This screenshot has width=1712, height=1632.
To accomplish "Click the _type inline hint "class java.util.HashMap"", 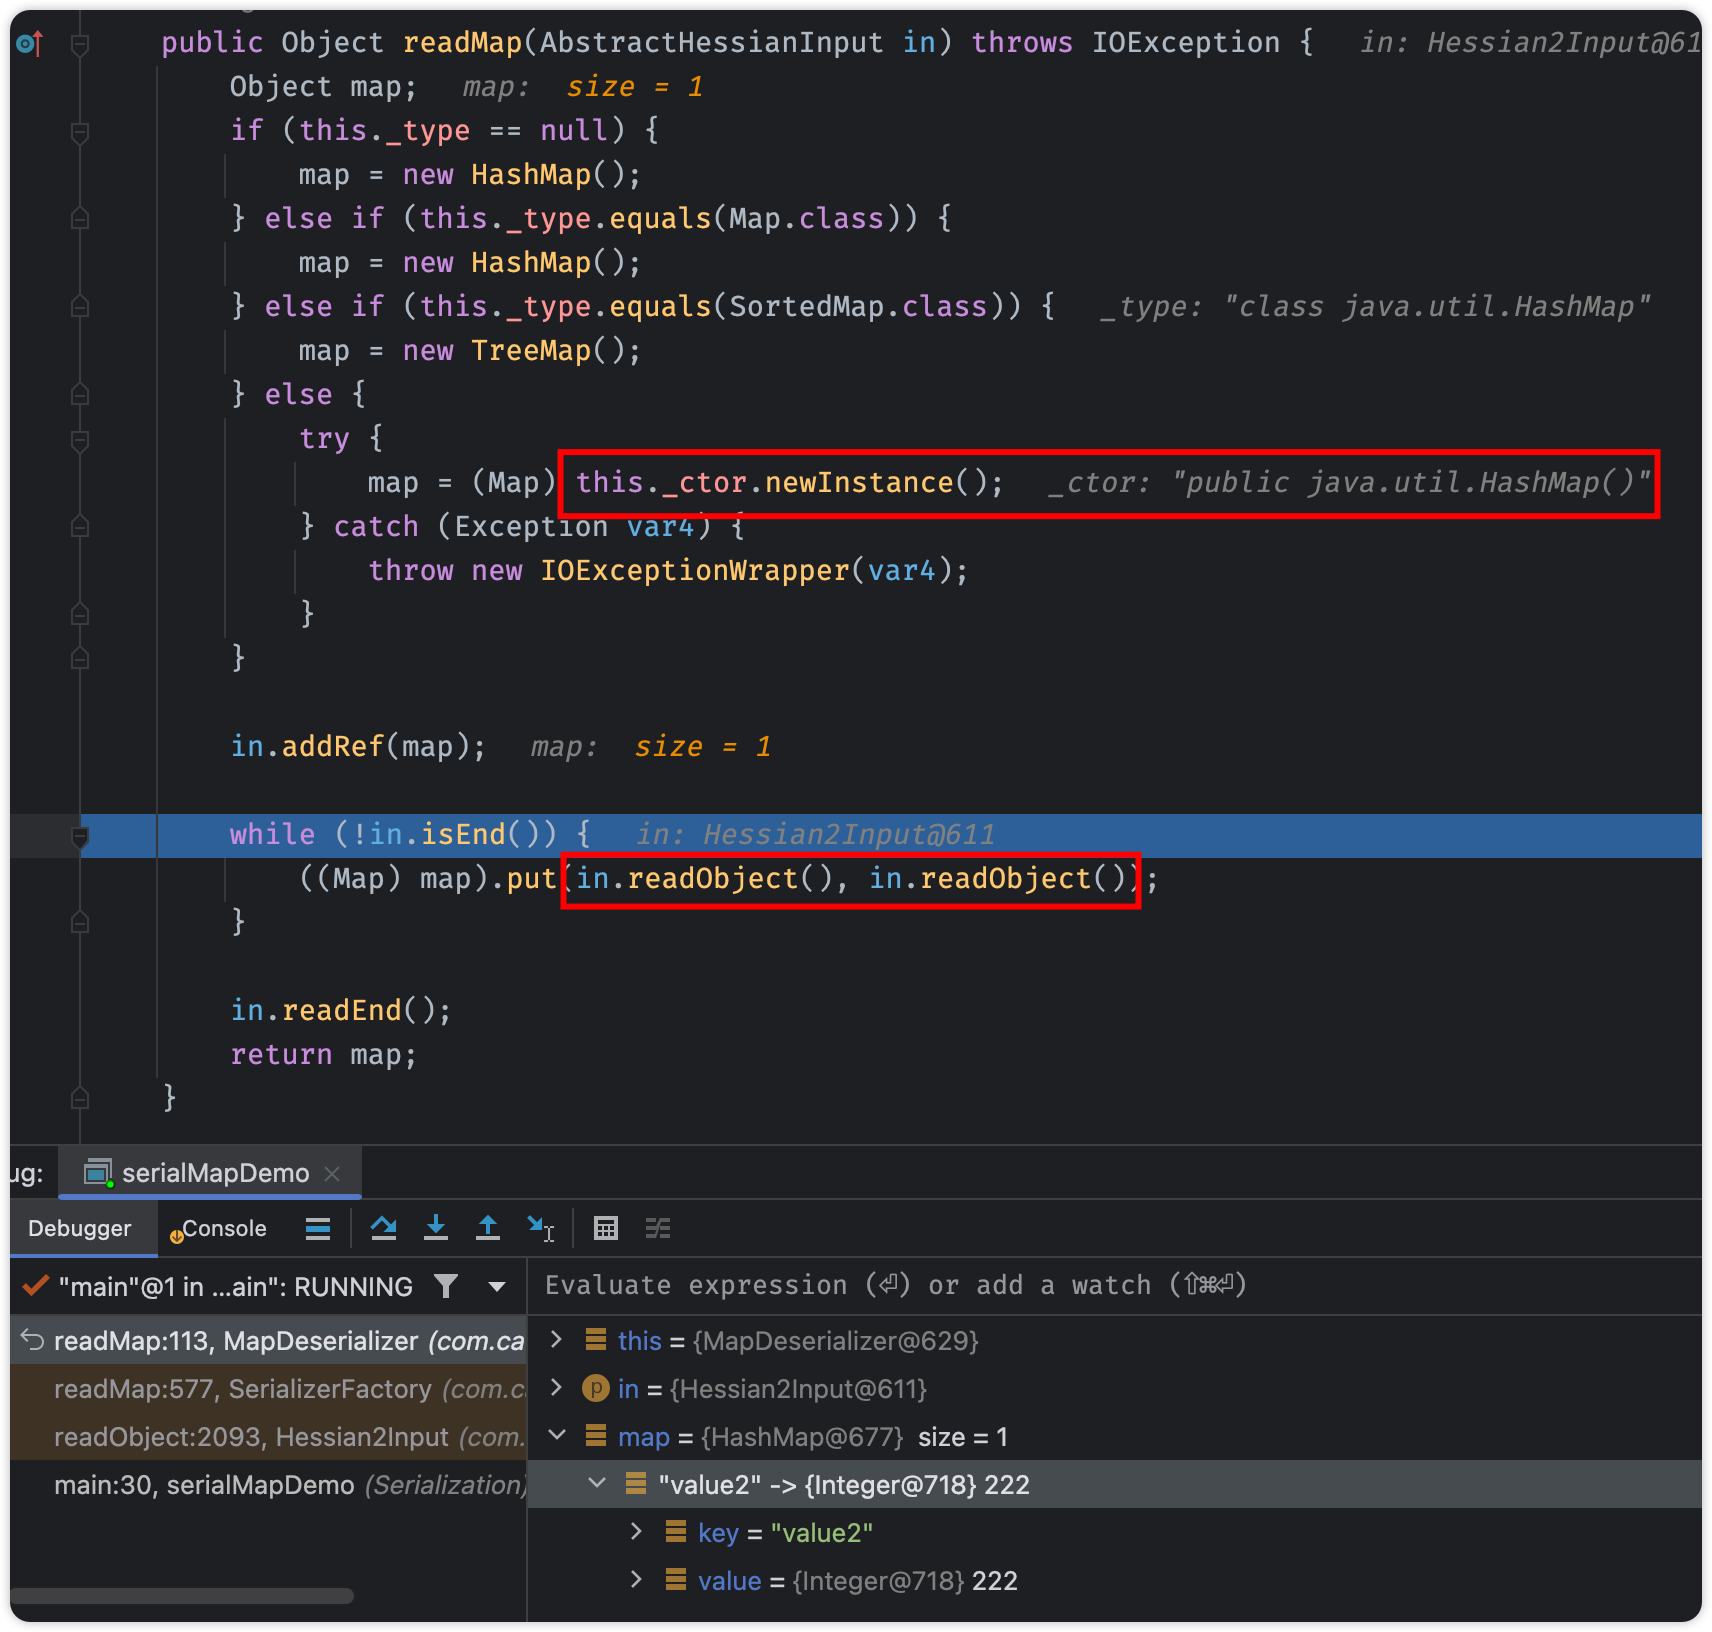I will (1374, 306).
